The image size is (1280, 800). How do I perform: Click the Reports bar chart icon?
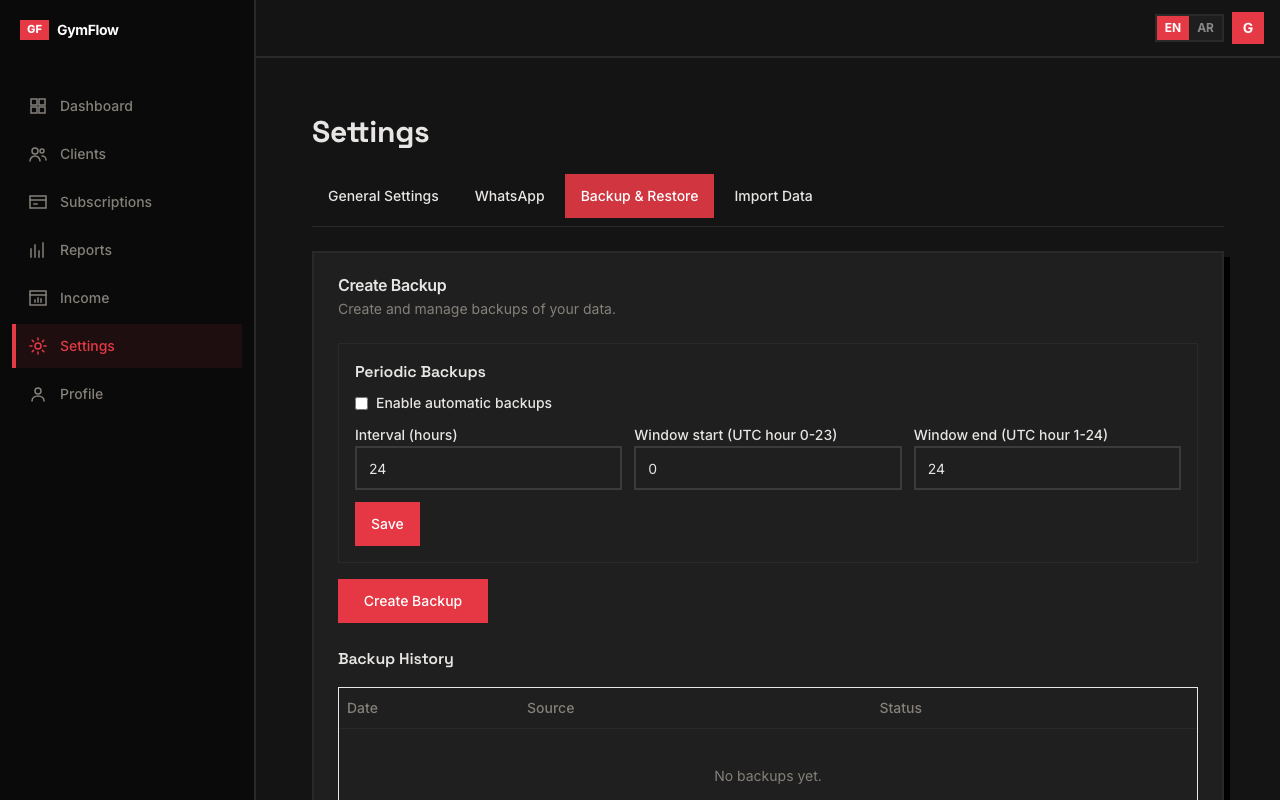(38, 250)
